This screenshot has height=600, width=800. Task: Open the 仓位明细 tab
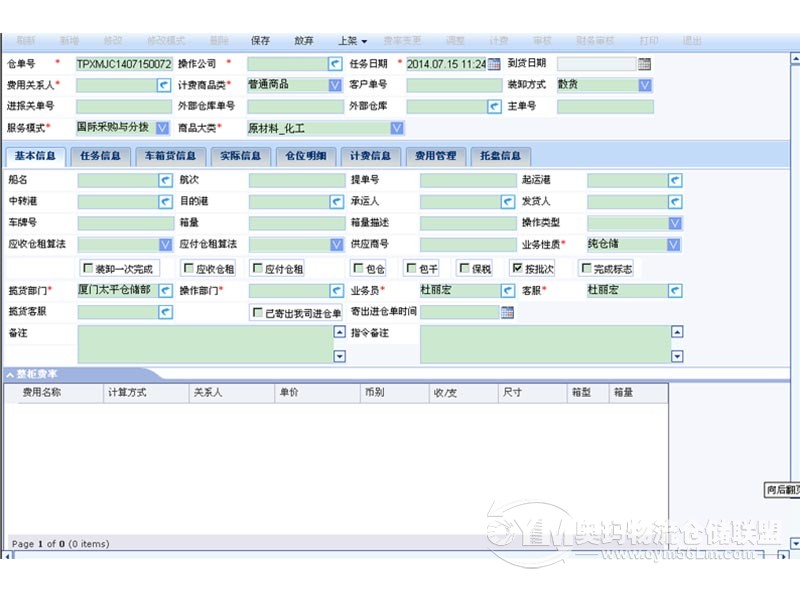[x=306, y=156]
